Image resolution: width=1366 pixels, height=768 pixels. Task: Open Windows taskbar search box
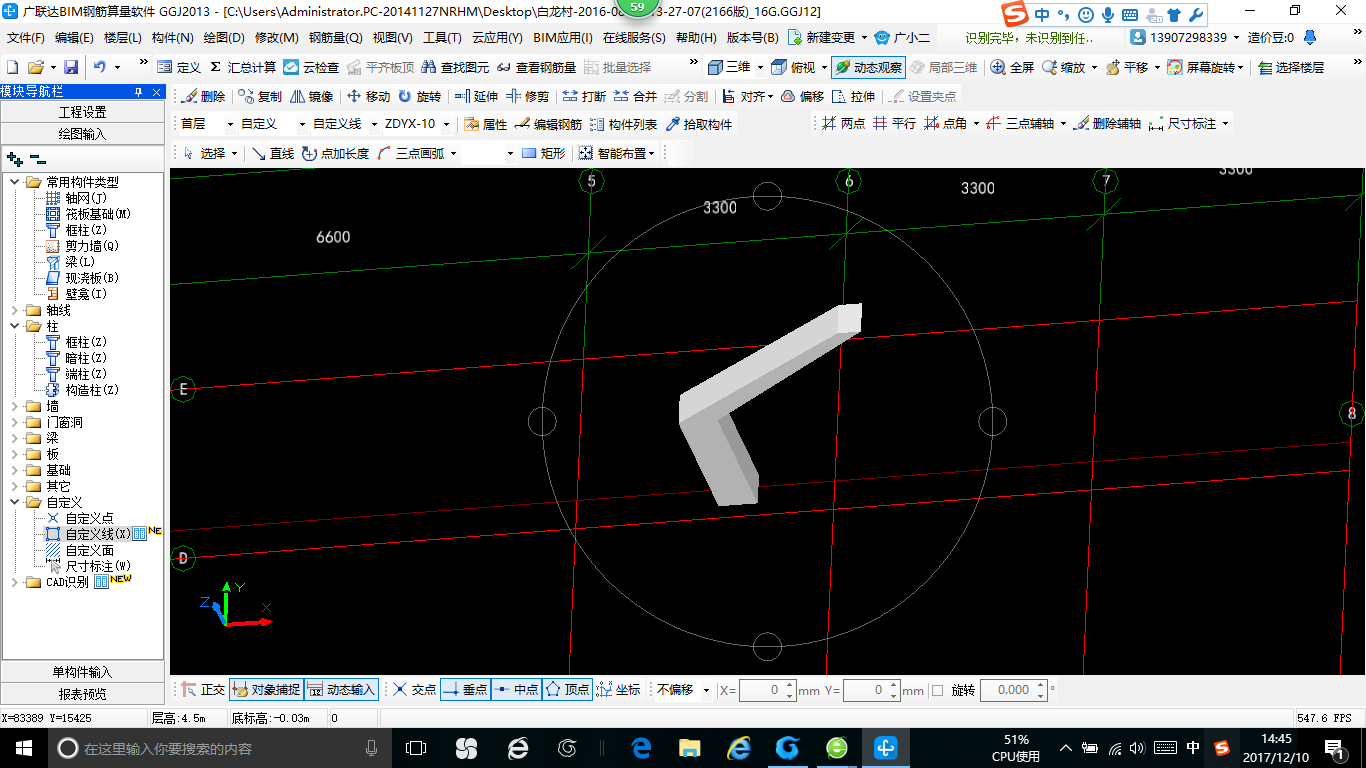click(x=218, y=748)
